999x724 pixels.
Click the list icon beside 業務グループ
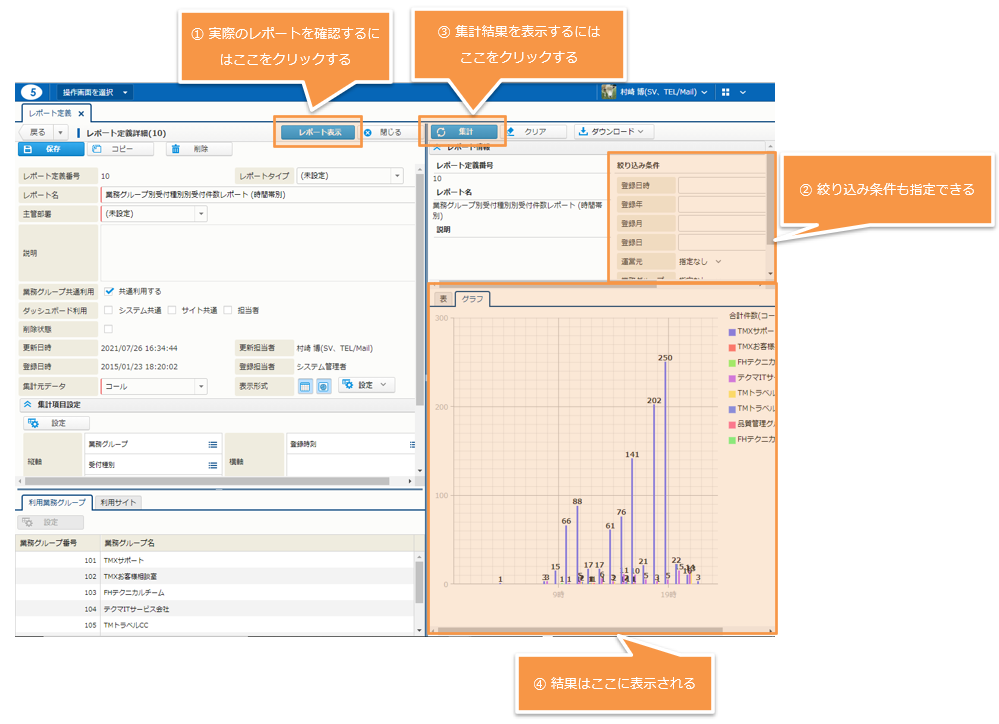click(x=212, y=444)
